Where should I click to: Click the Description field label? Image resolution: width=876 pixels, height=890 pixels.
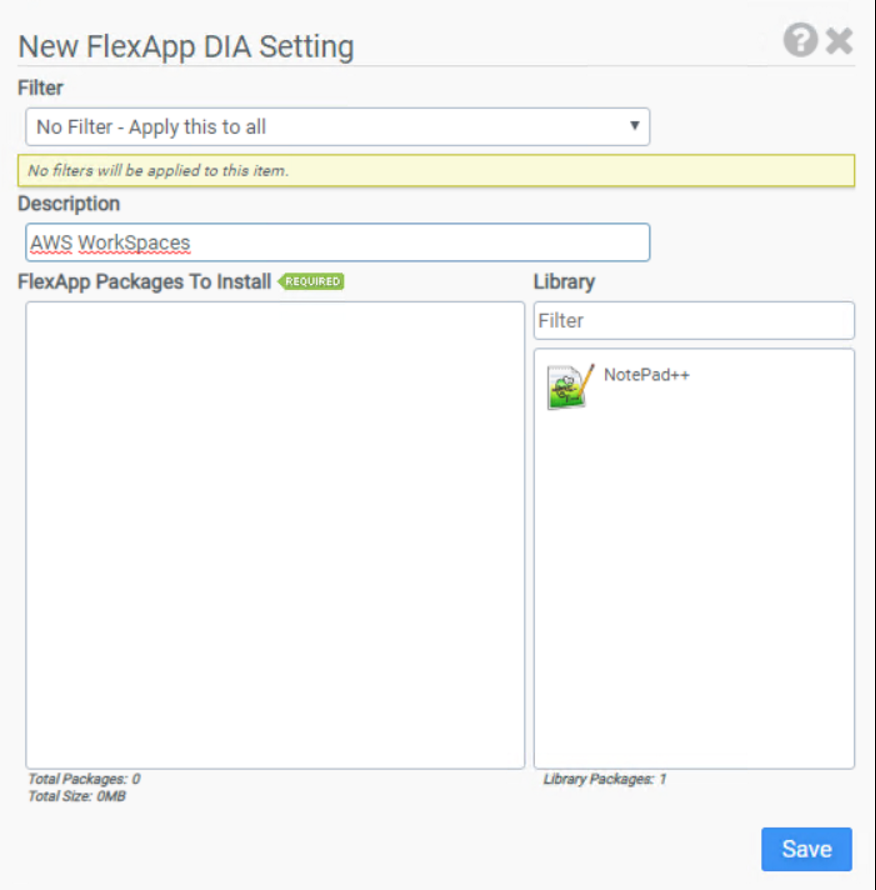click(69, 204)
